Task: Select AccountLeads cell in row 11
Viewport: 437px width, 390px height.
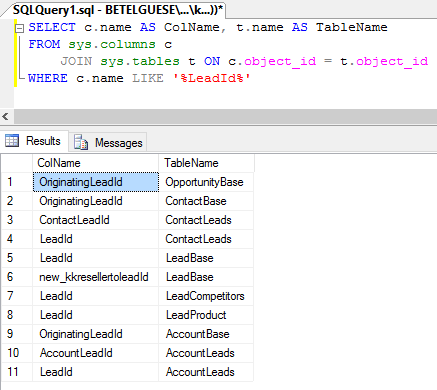Action: pos(206,372)
